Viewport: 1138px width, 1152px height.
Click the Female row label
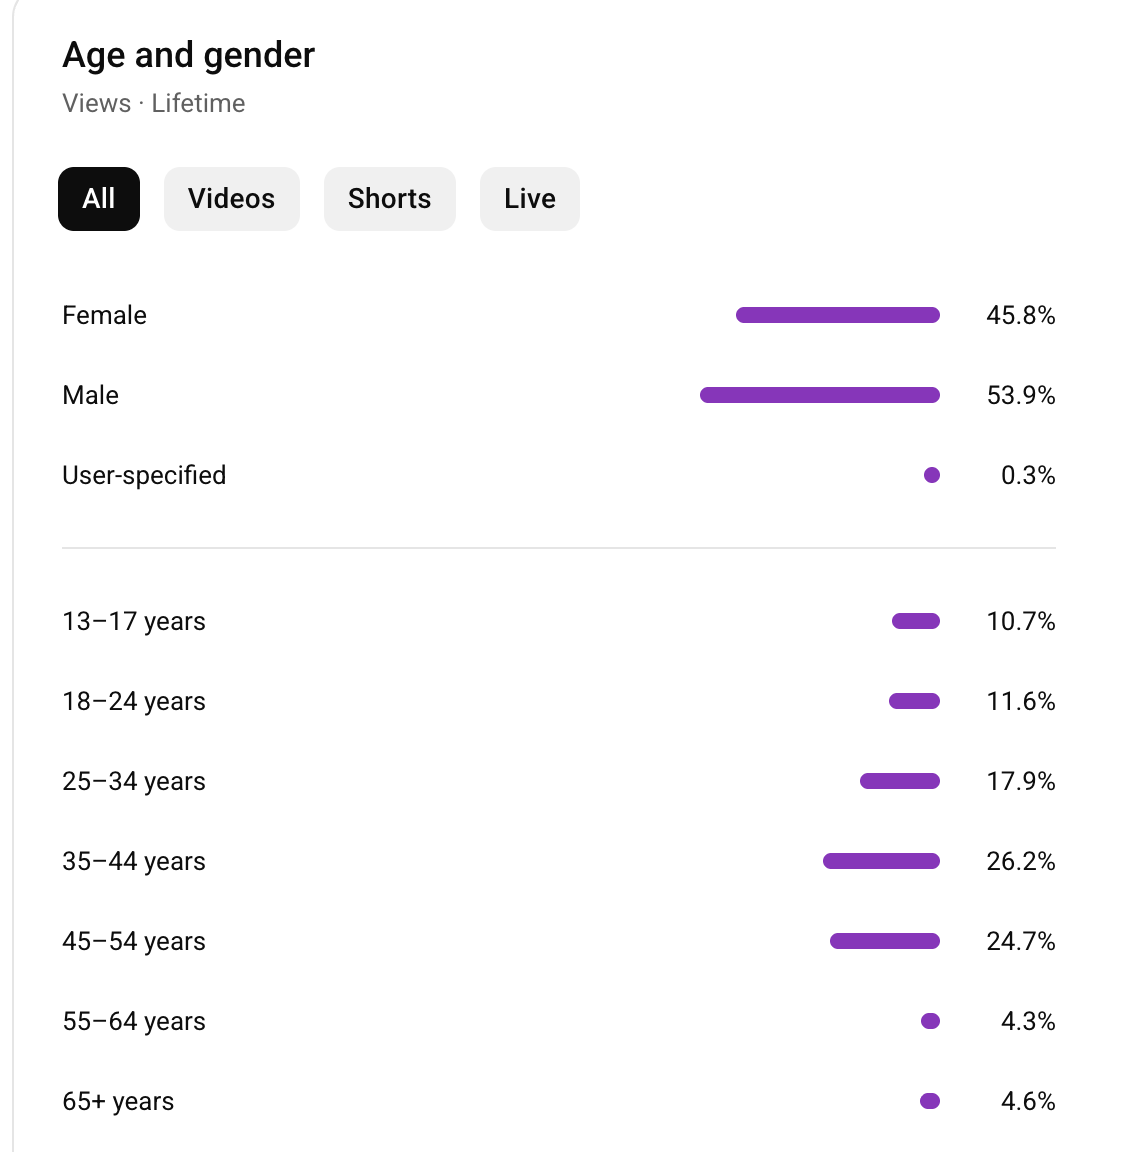[104, 315]
